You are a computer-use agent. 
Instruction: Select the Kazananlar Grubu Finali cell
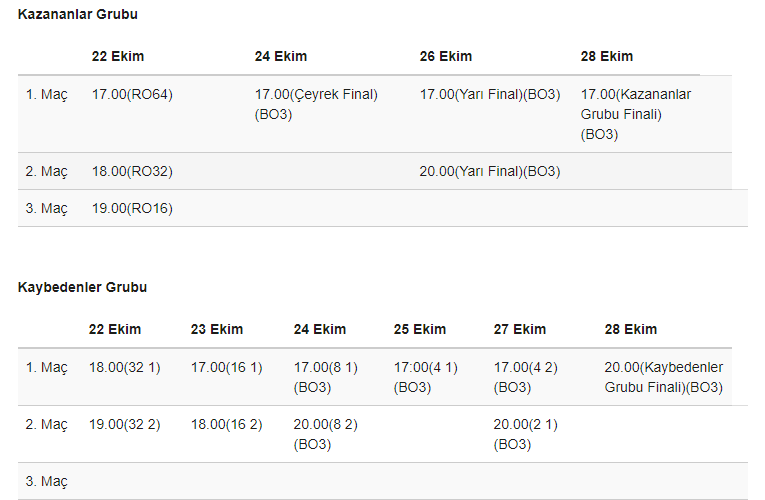coord(636,114)
